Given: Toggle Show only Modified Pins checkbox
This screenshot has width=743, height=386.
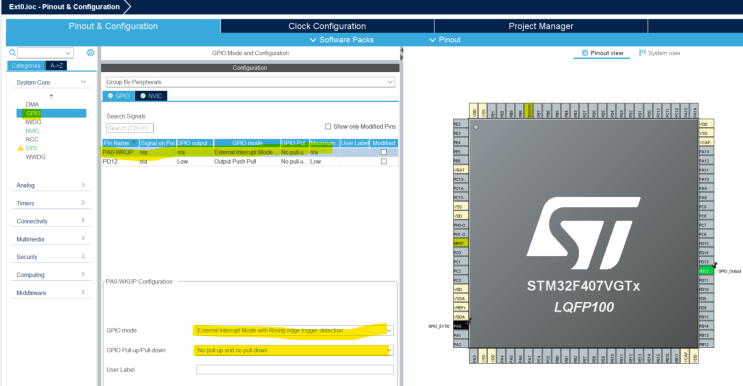Looking at the screenshot, I should click(x=328, y=126).
